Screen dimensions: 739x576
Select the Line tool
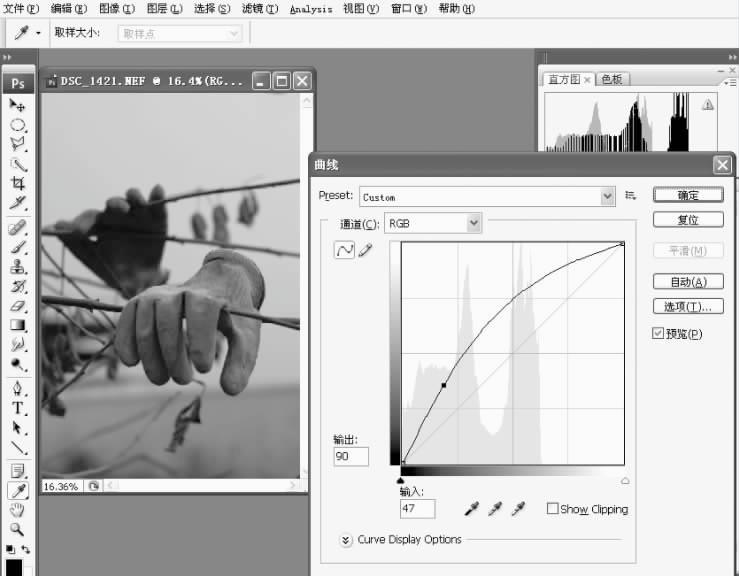[x=17, y=447]
